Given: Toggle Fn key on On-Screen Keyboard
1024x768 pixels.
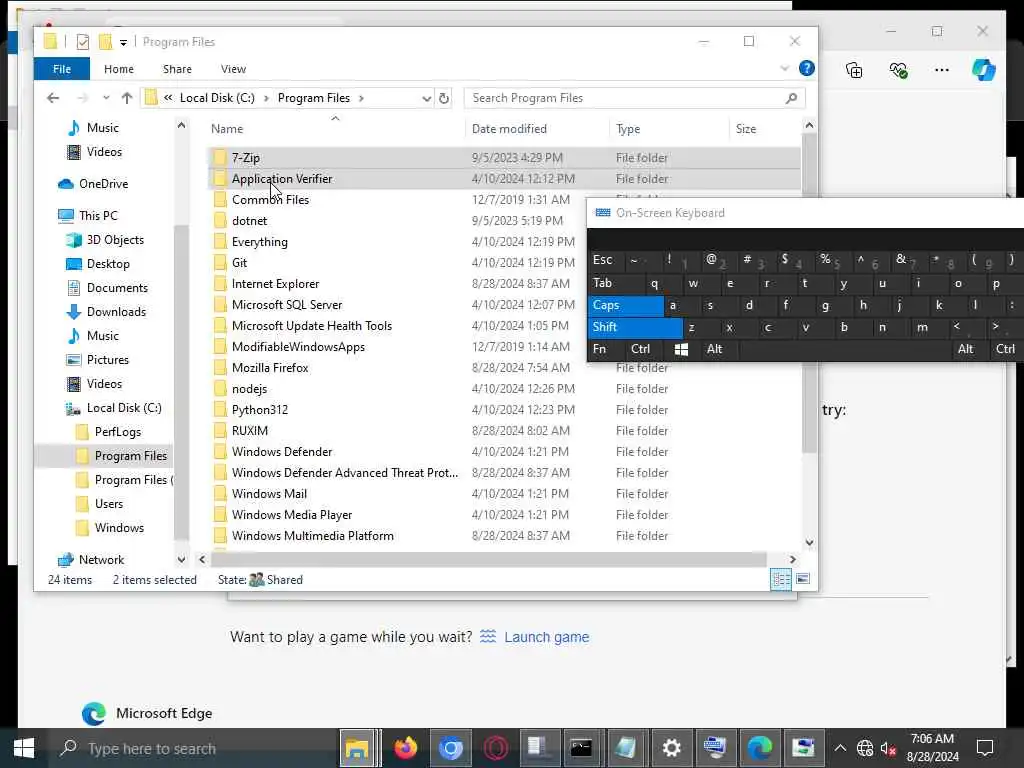Looking at the screenshot, I should pyautogui.click(x=600, y=349).
